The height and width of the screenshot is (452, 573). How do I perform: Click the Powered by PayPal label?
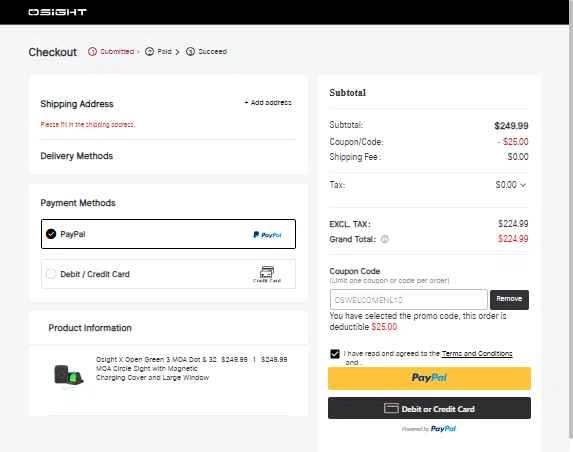coord(429,429)
